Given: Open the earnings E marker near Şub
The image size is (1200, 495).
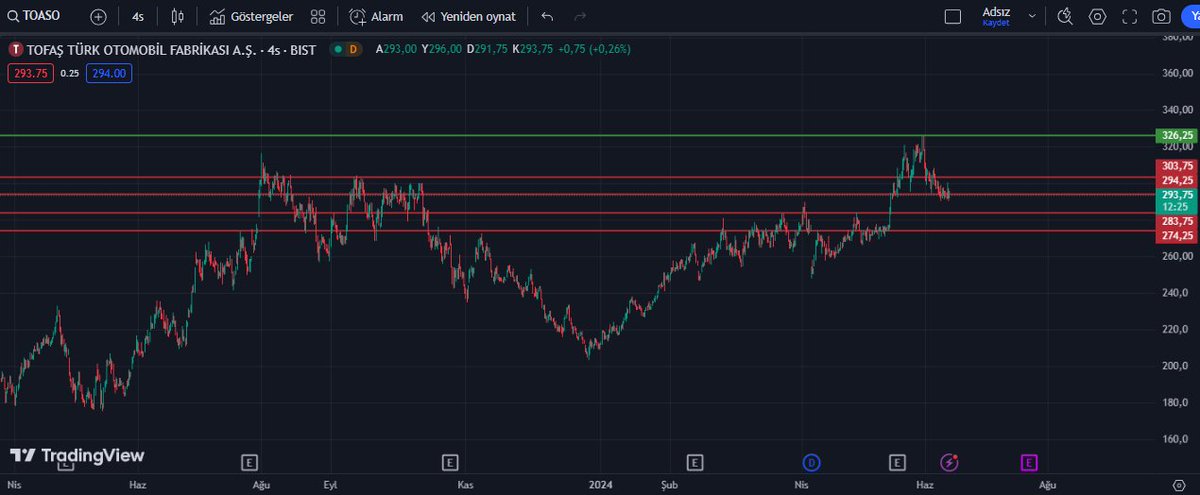Looking at the screenshot, I should (695, 462).
